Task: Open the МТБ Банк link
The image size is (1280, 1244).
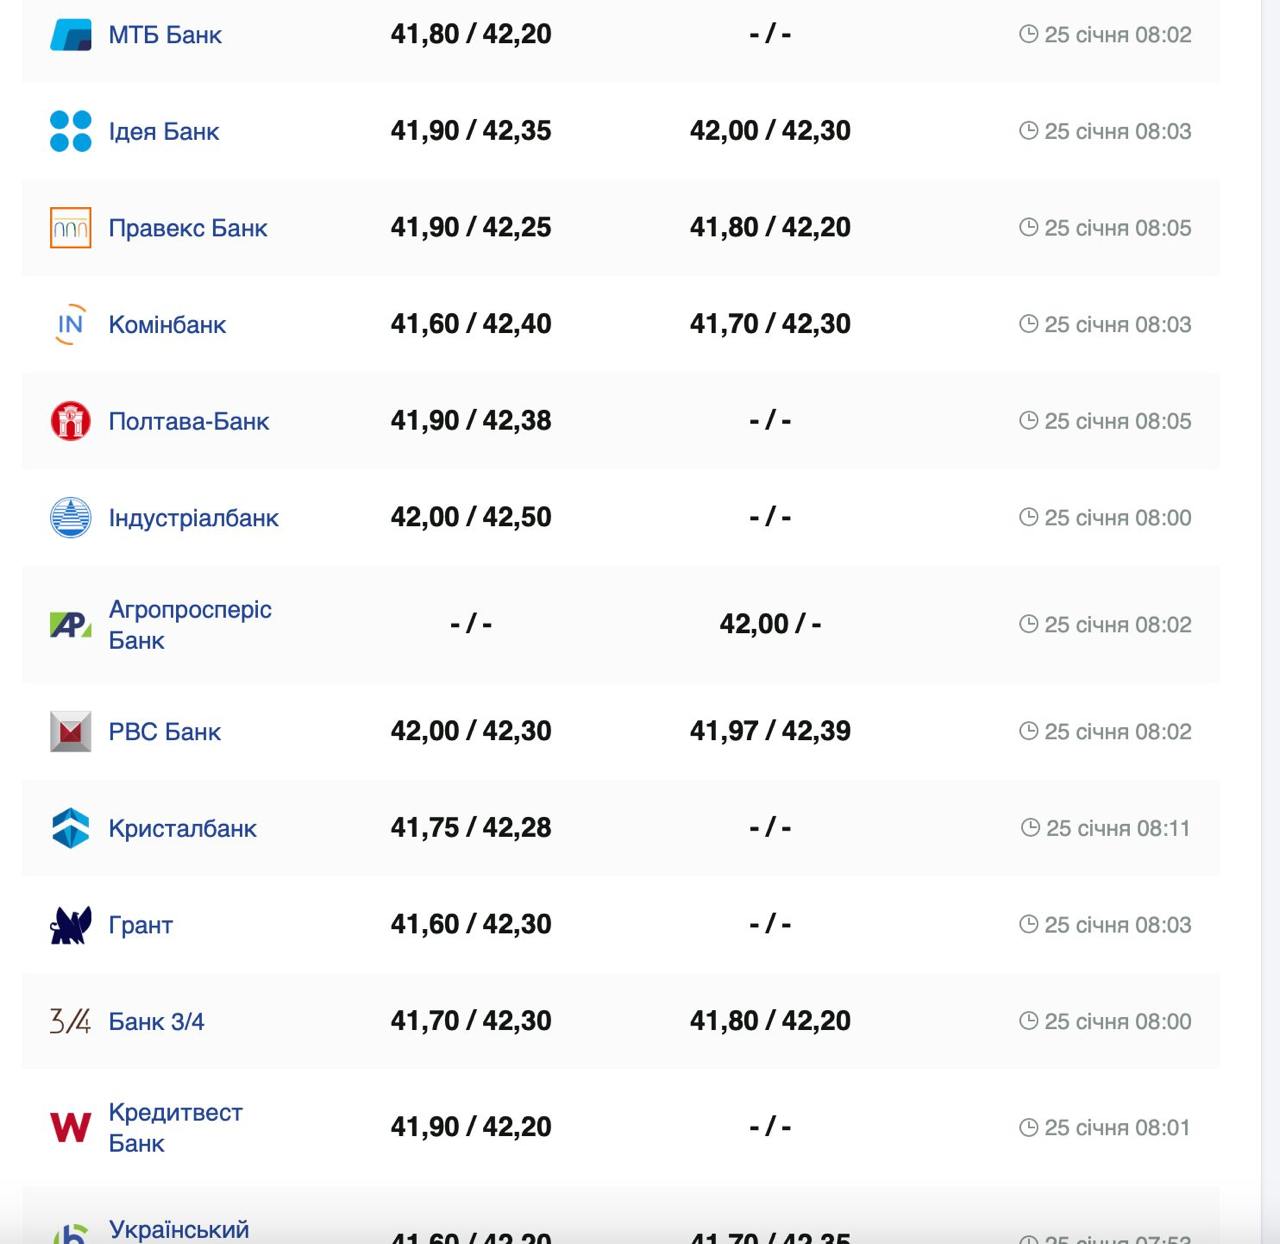Action: tap(165, 35)
